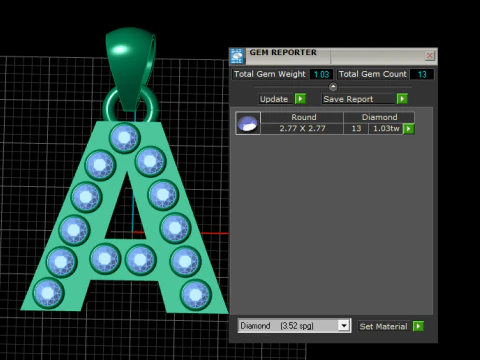Click the Save Report label
The height and width of the screenshot is (360, 480).
(x=348, y=99)
